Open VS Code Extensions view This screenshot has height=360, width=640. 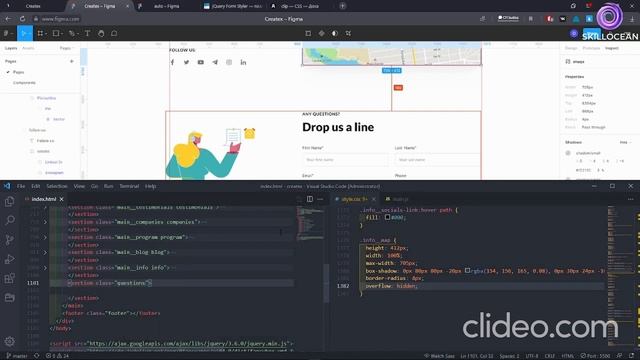tap(9, 278)
